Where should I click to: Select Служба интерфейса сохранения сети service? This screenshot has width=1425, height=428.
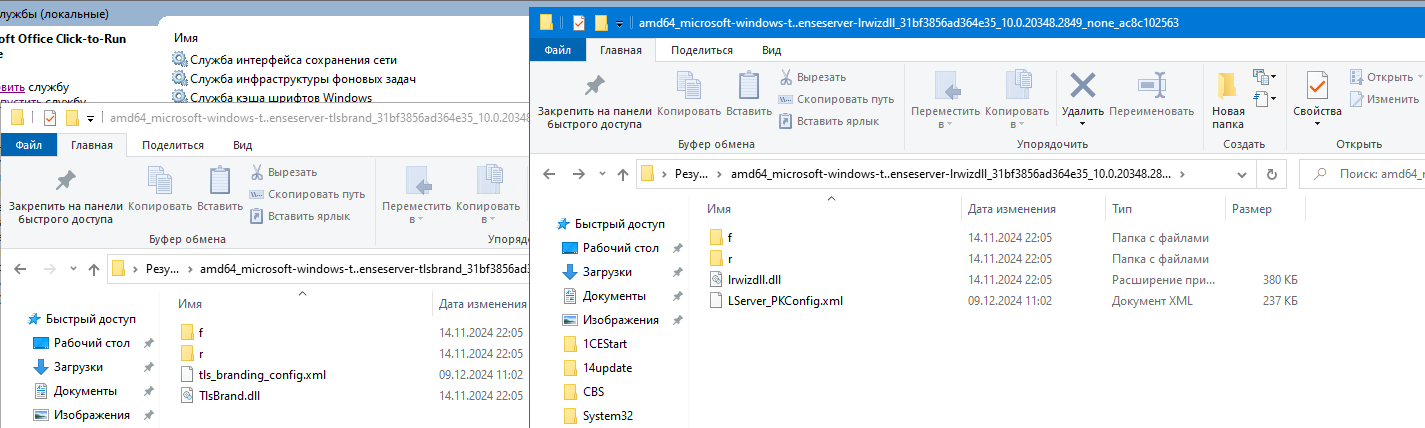pos(284,59)
